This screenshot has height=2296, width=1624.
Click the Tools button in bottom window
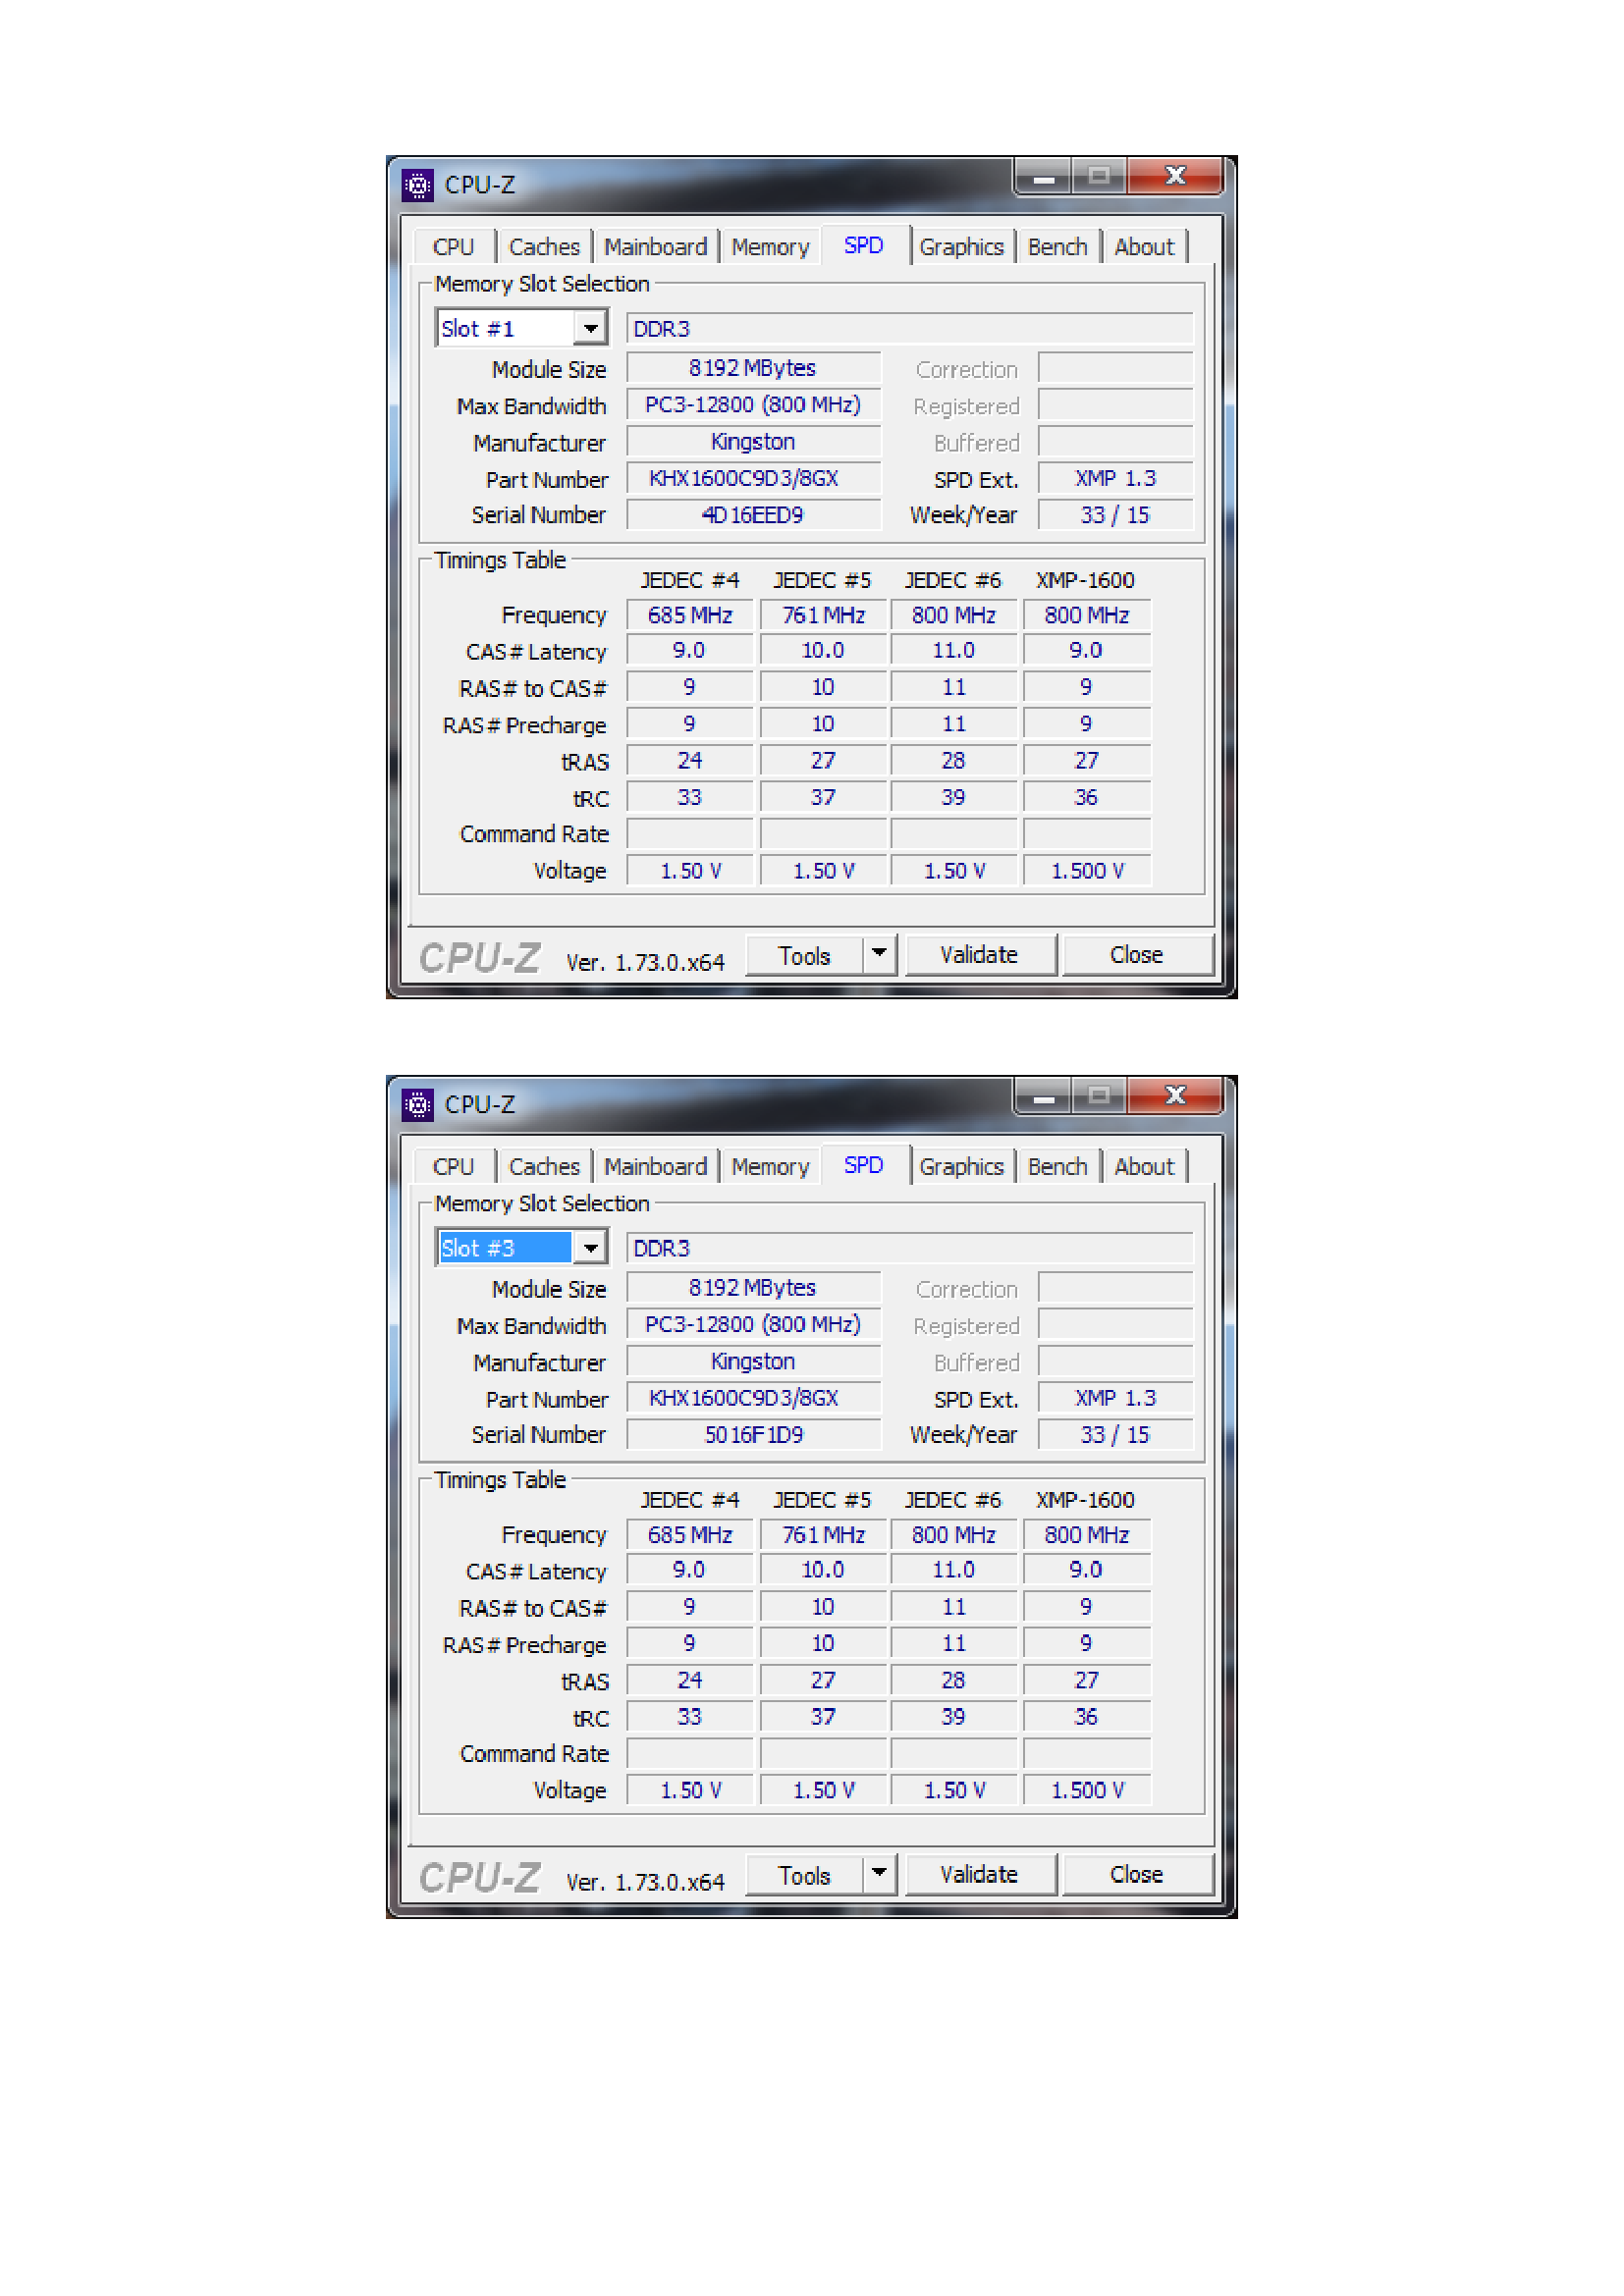click(x=805, y=1876)
